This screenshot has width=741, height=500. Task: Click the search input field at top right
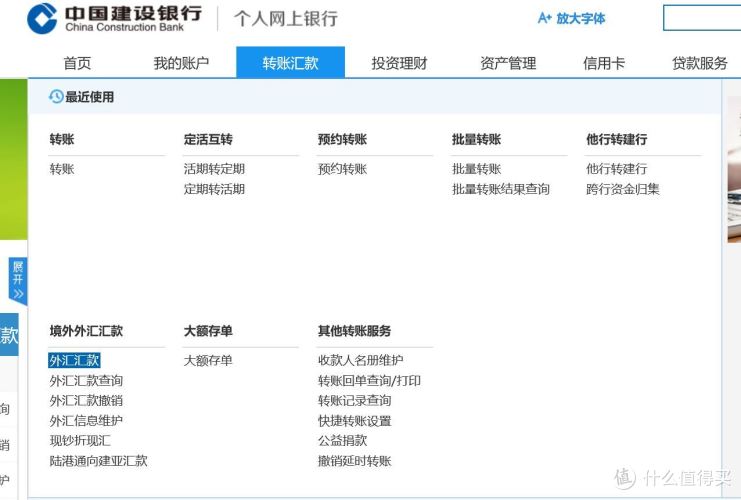click(x=701, y=18)
